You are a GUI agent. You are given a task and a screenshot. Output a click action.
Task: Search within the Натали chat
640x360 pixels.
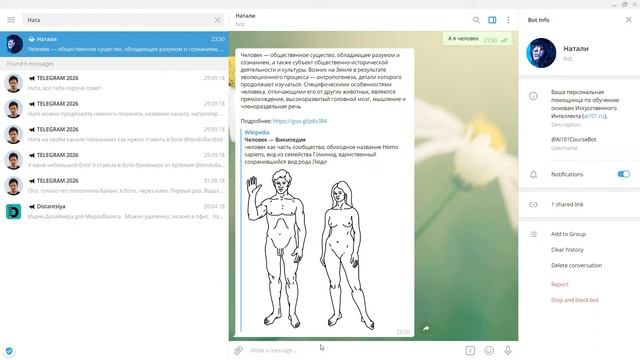(x=476, y=20)
